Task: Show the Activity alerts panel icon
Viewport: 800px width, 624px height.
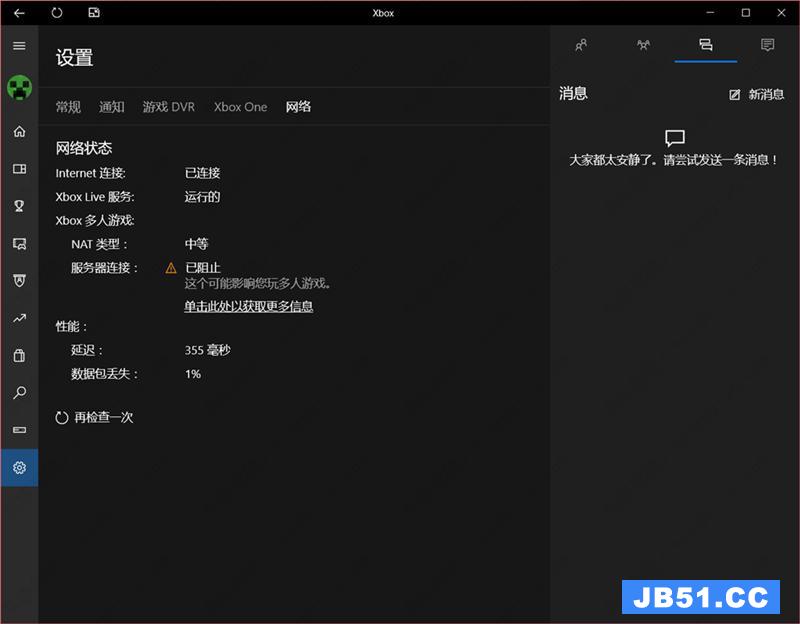Action: click(x=767, y=45)
